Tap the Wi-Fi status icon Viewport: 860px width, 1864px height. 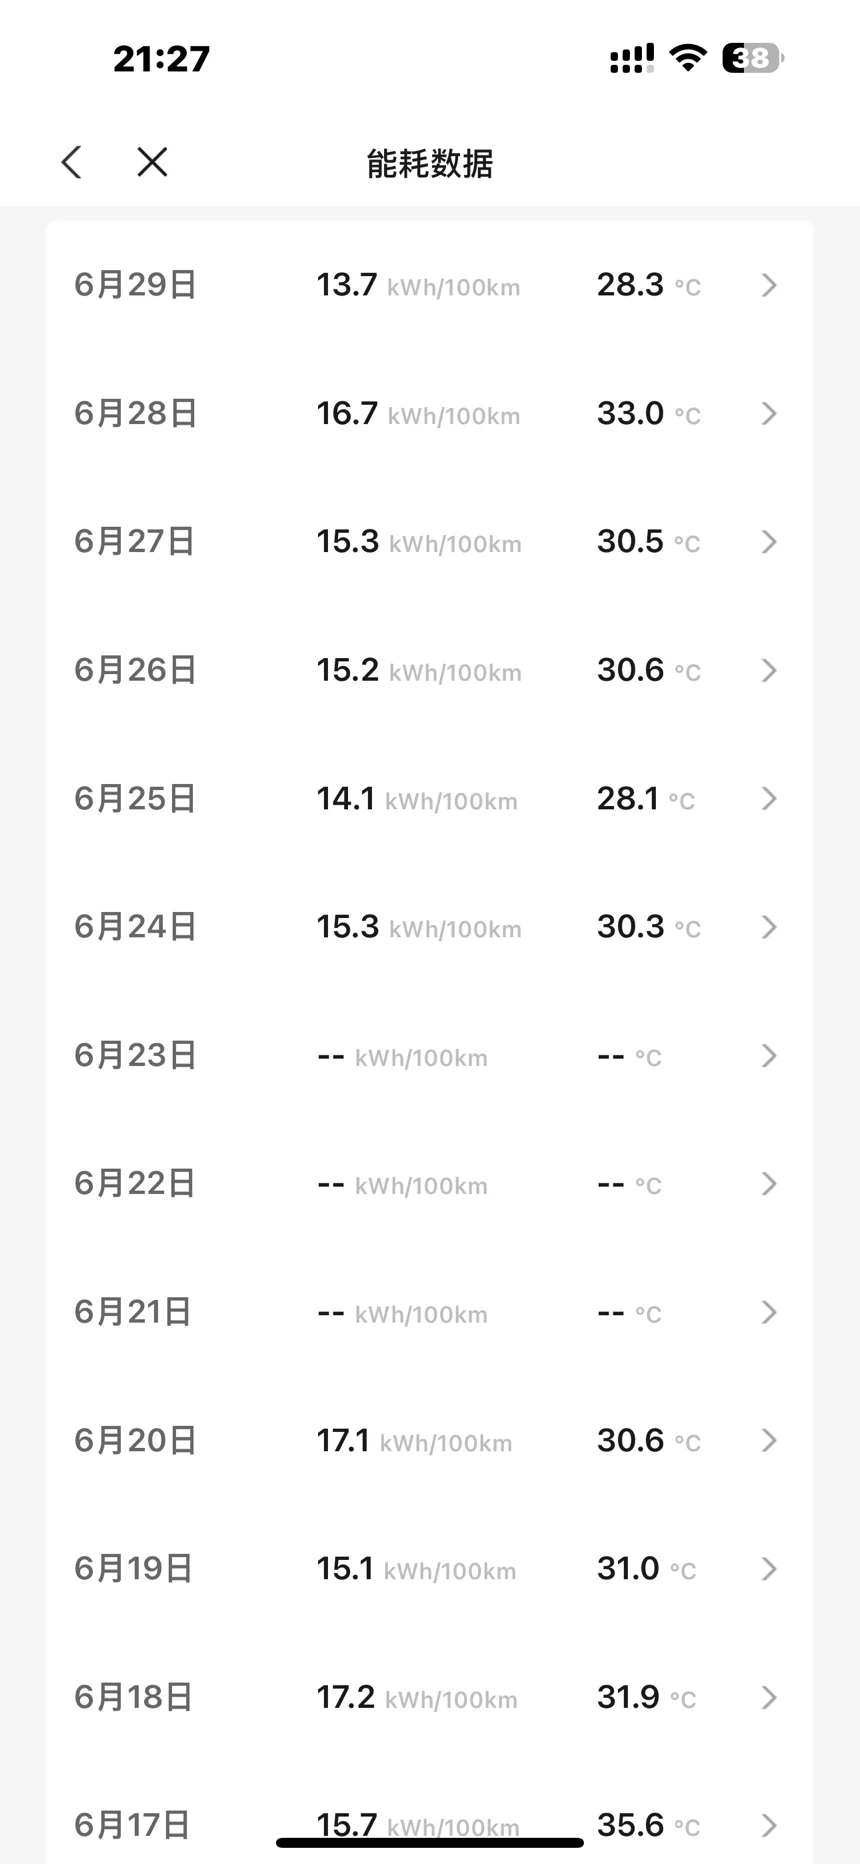click(x=688, y=57)
